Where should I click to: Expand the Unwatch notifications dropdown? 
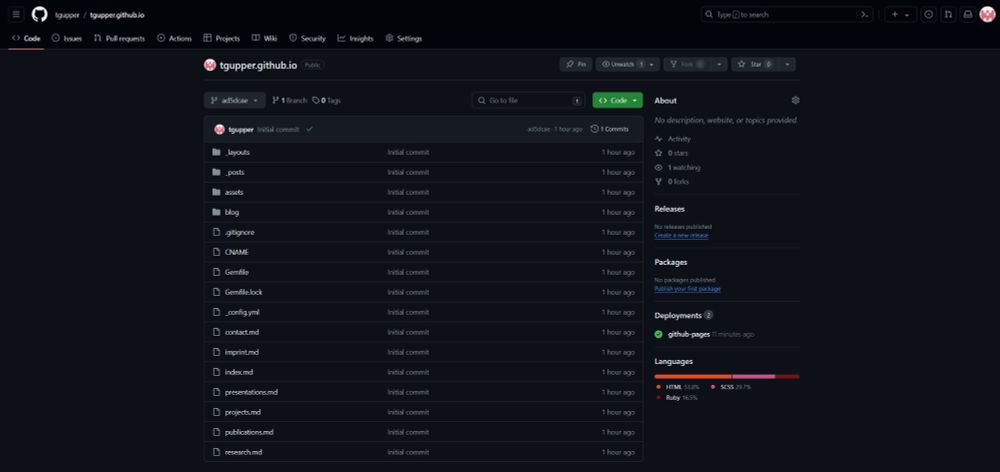629,64
